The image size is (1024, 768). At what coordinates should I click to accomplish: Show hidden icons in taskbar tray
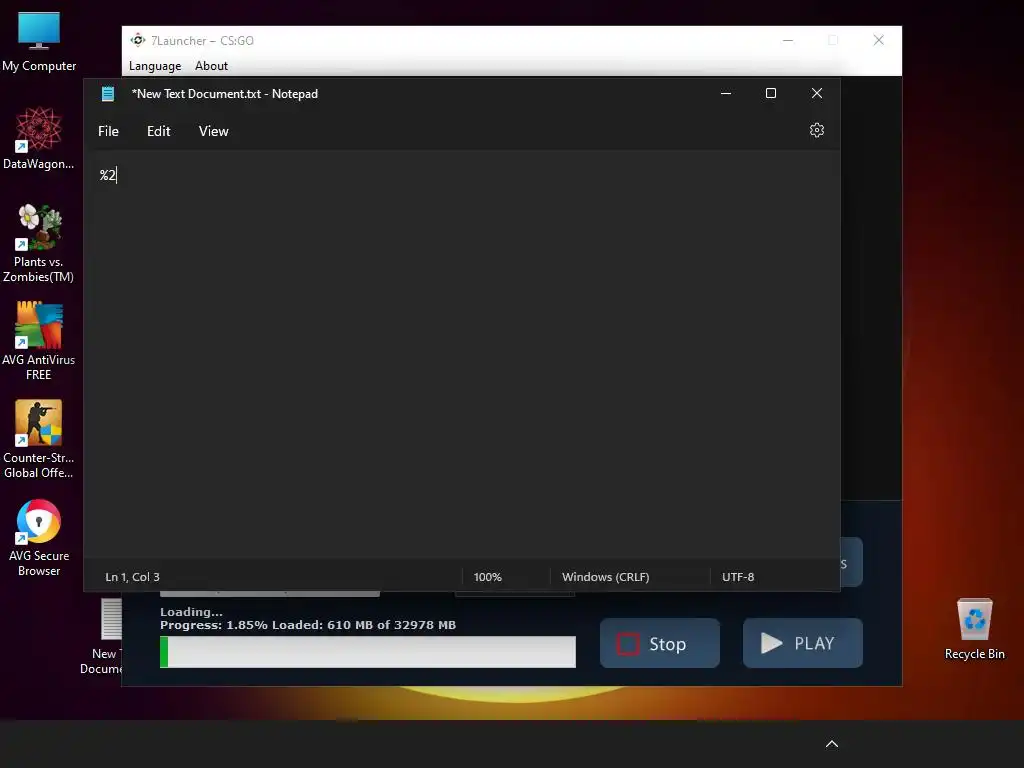pyautogui.click(x=832, y=744)
